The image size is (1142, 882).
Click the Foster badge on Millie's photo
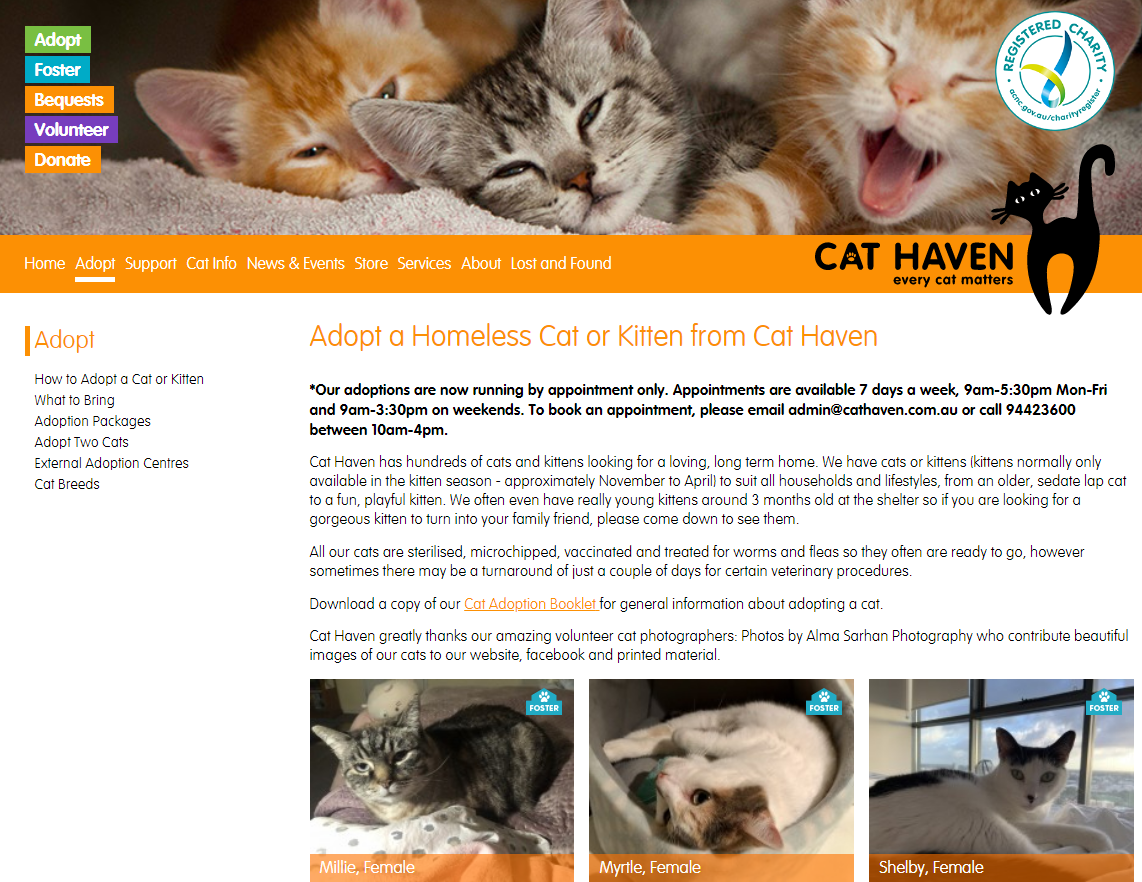544,701
